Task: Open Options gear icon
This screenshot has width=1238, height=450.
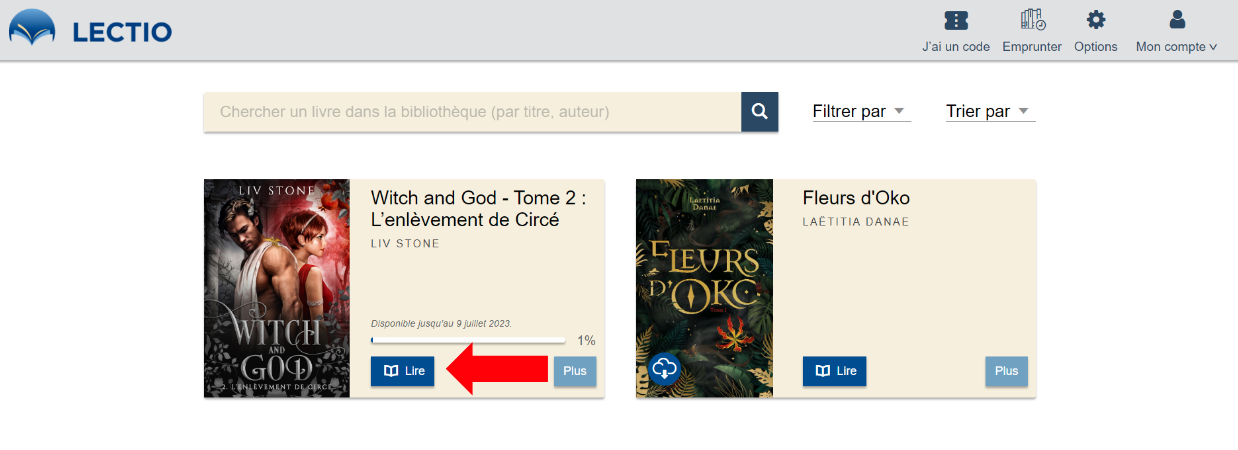Action: tap(1096, 20)
